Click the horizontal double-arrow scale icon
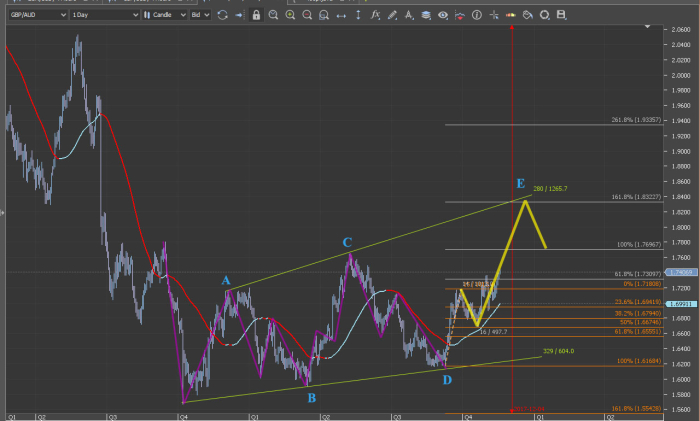Screen dimensions: 700x421 341,16
